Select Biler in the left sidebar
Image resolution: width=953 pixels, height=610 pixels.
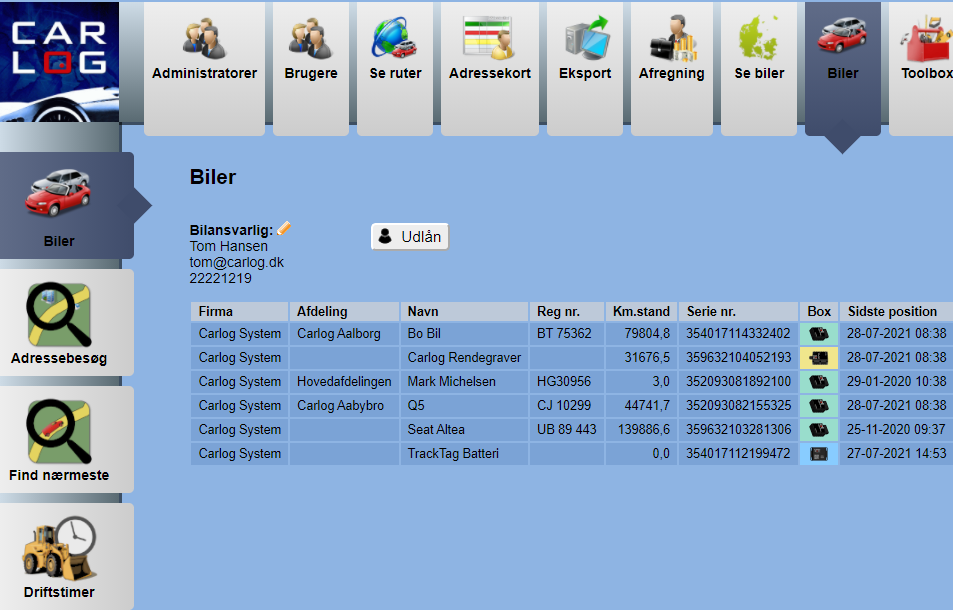point(66,205)
